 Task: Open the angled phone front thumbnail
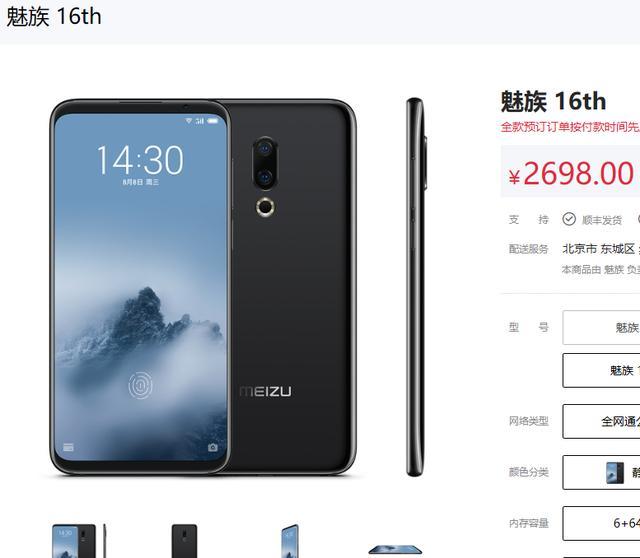pyautogui.click(x=290, y=541)
